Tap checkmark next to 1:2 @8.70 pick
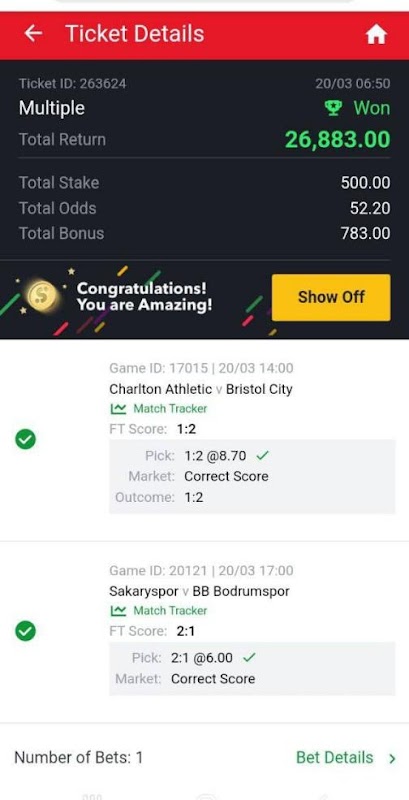409x800 pixels. pos(262,456)
